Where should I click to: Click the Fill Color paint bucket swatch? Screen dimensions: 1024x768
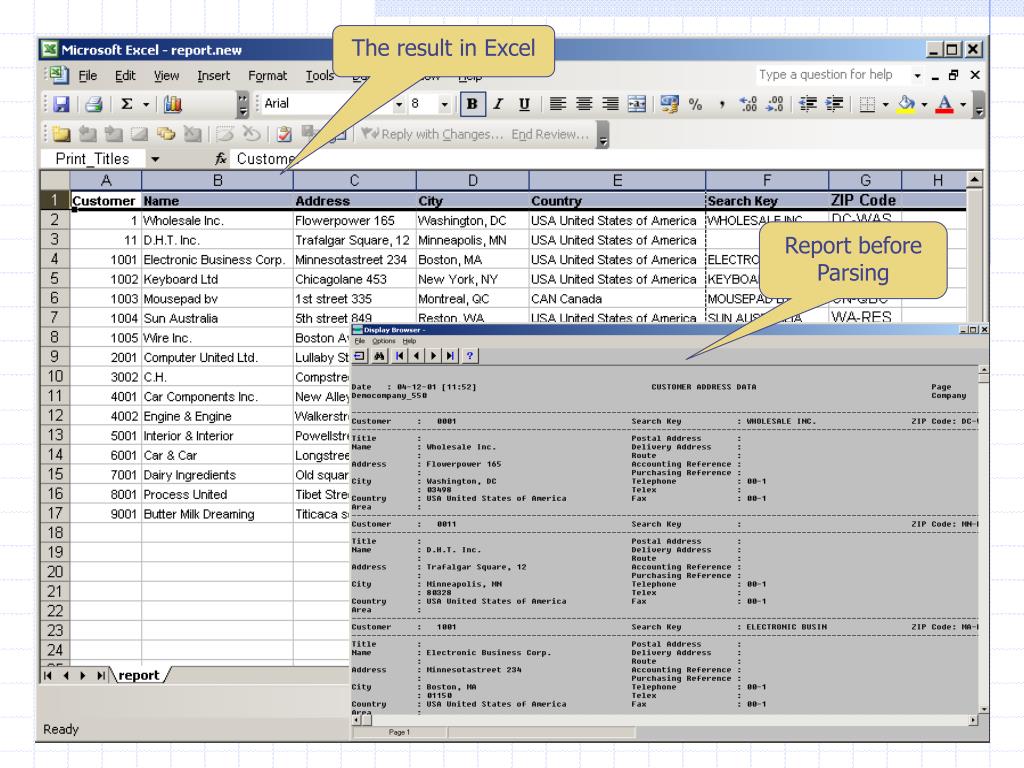pyautogui.click(x=906, y=104)
